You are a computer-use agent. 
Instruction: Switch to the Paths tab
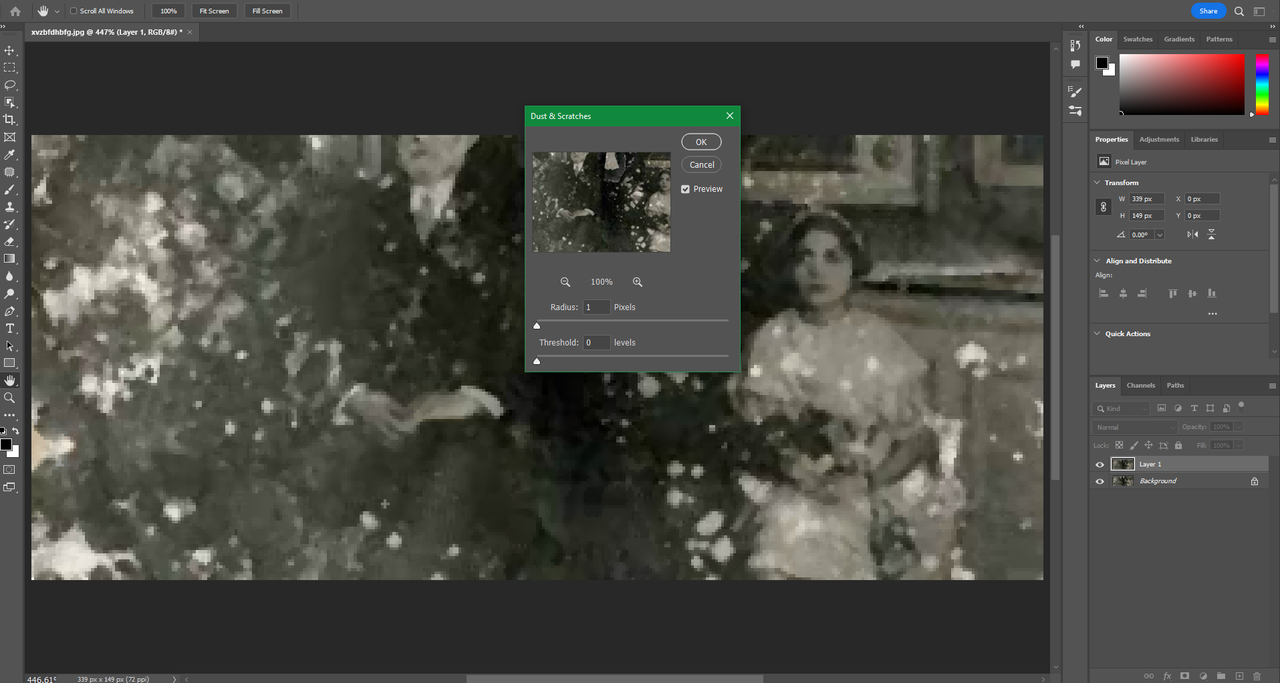click(1175, 385)
